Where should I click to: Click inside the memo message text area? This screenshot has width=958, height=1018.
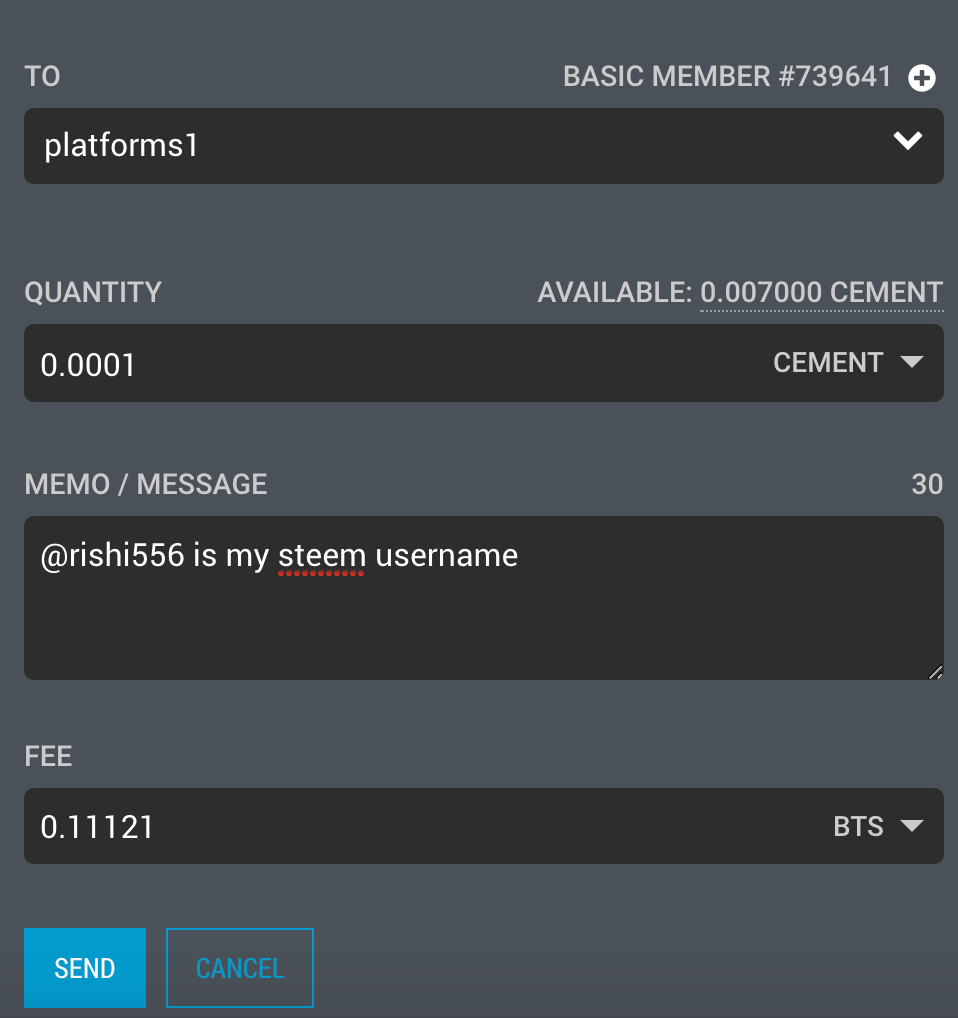tap(484, 598)
